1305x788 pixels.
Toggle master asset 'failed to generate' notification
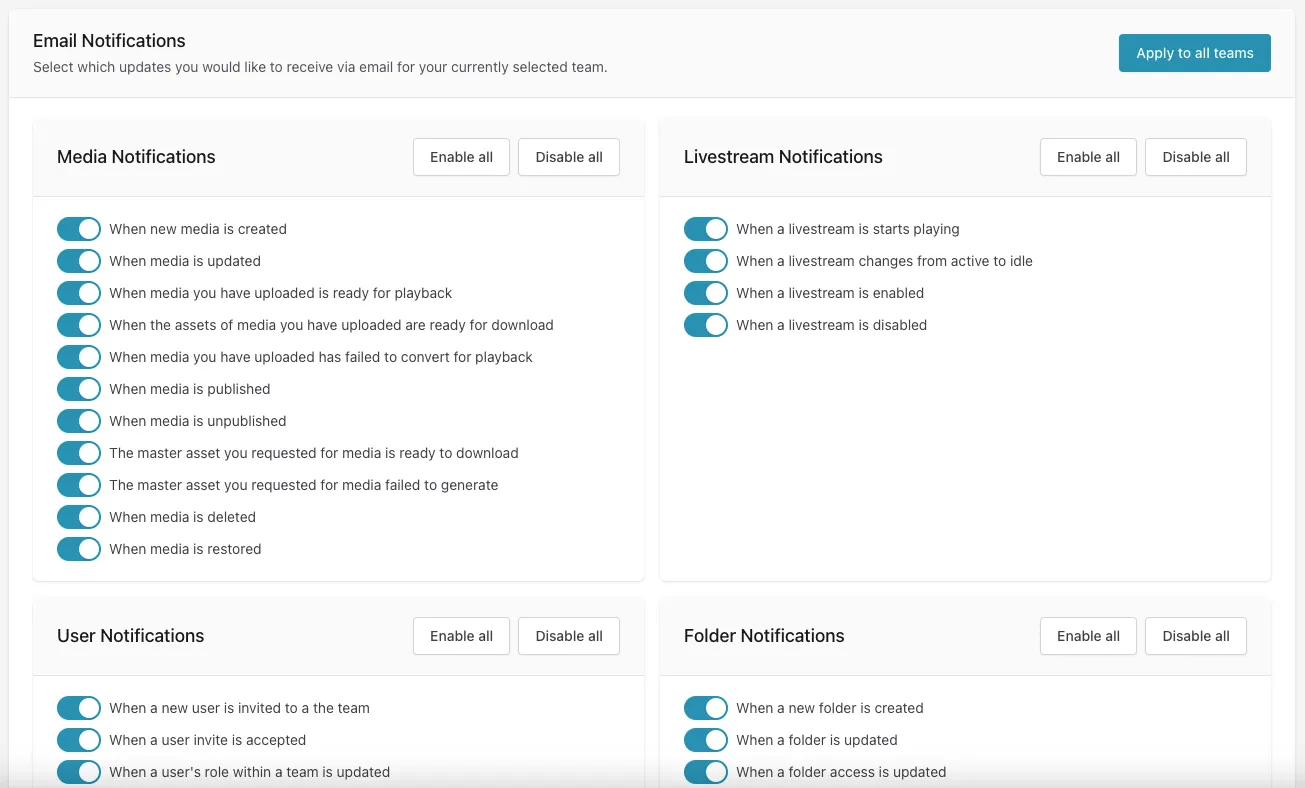pos(79,485)
